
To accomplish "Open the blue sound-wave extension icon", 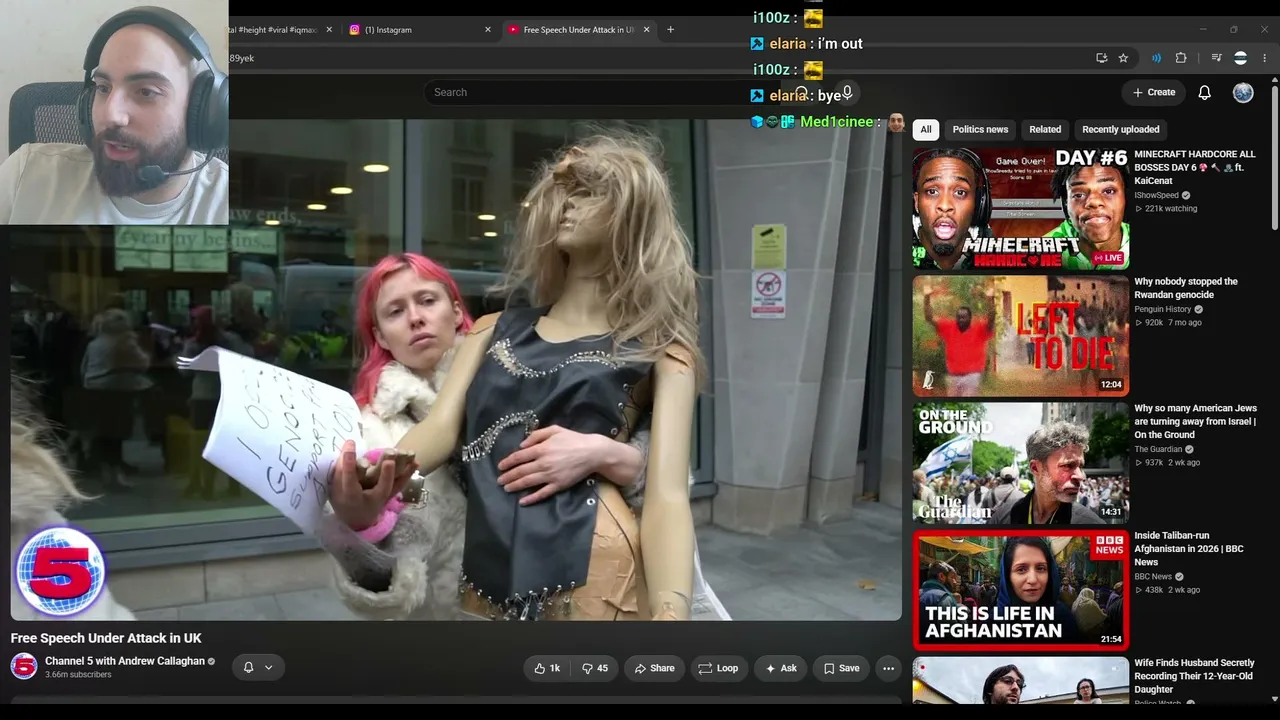I will (1156, 58).
